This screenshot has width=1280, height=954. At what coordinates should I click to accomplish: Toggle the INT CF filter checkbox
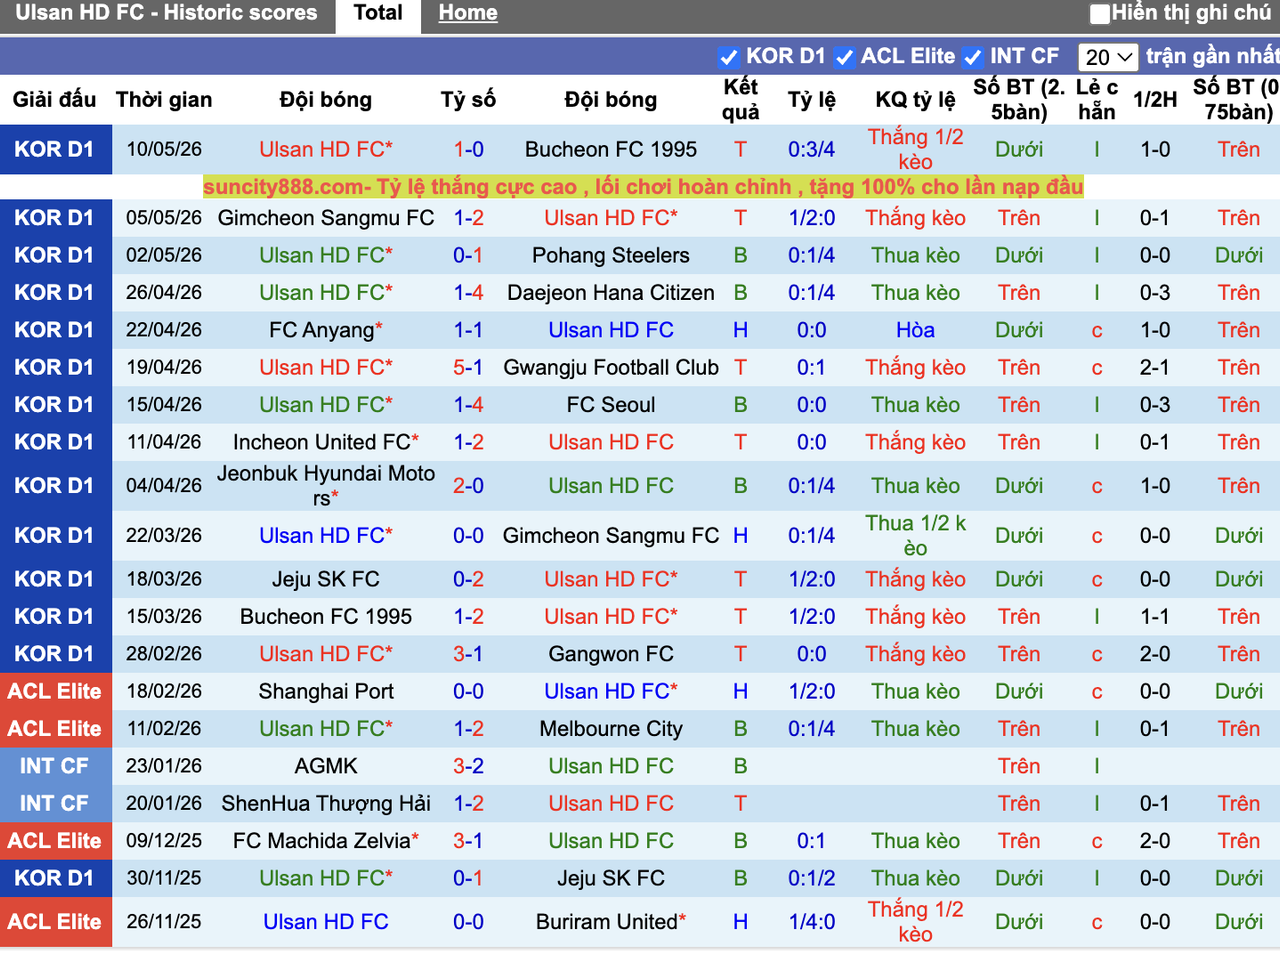pyautogui.click(x=972, y=57)
